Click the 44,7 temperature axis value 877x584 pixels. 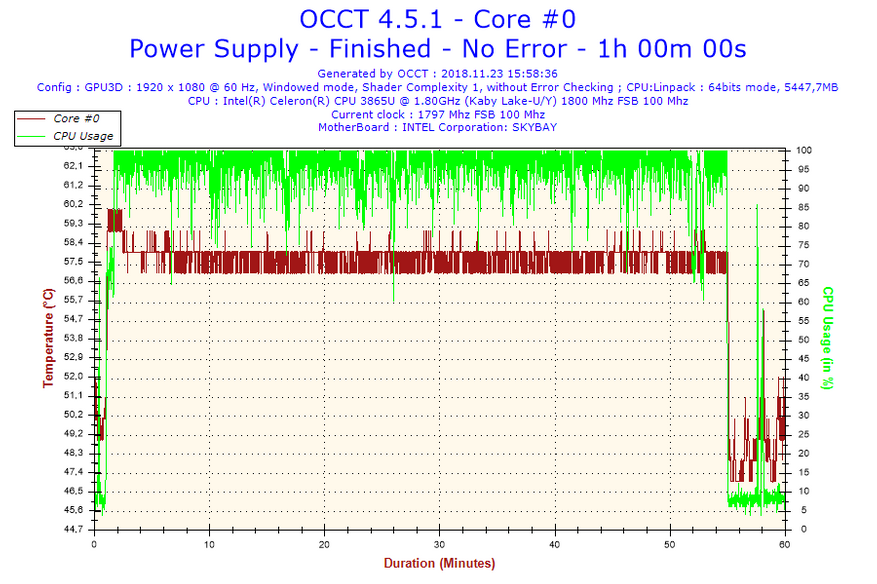pyautogui.click(x=73, y=529)
